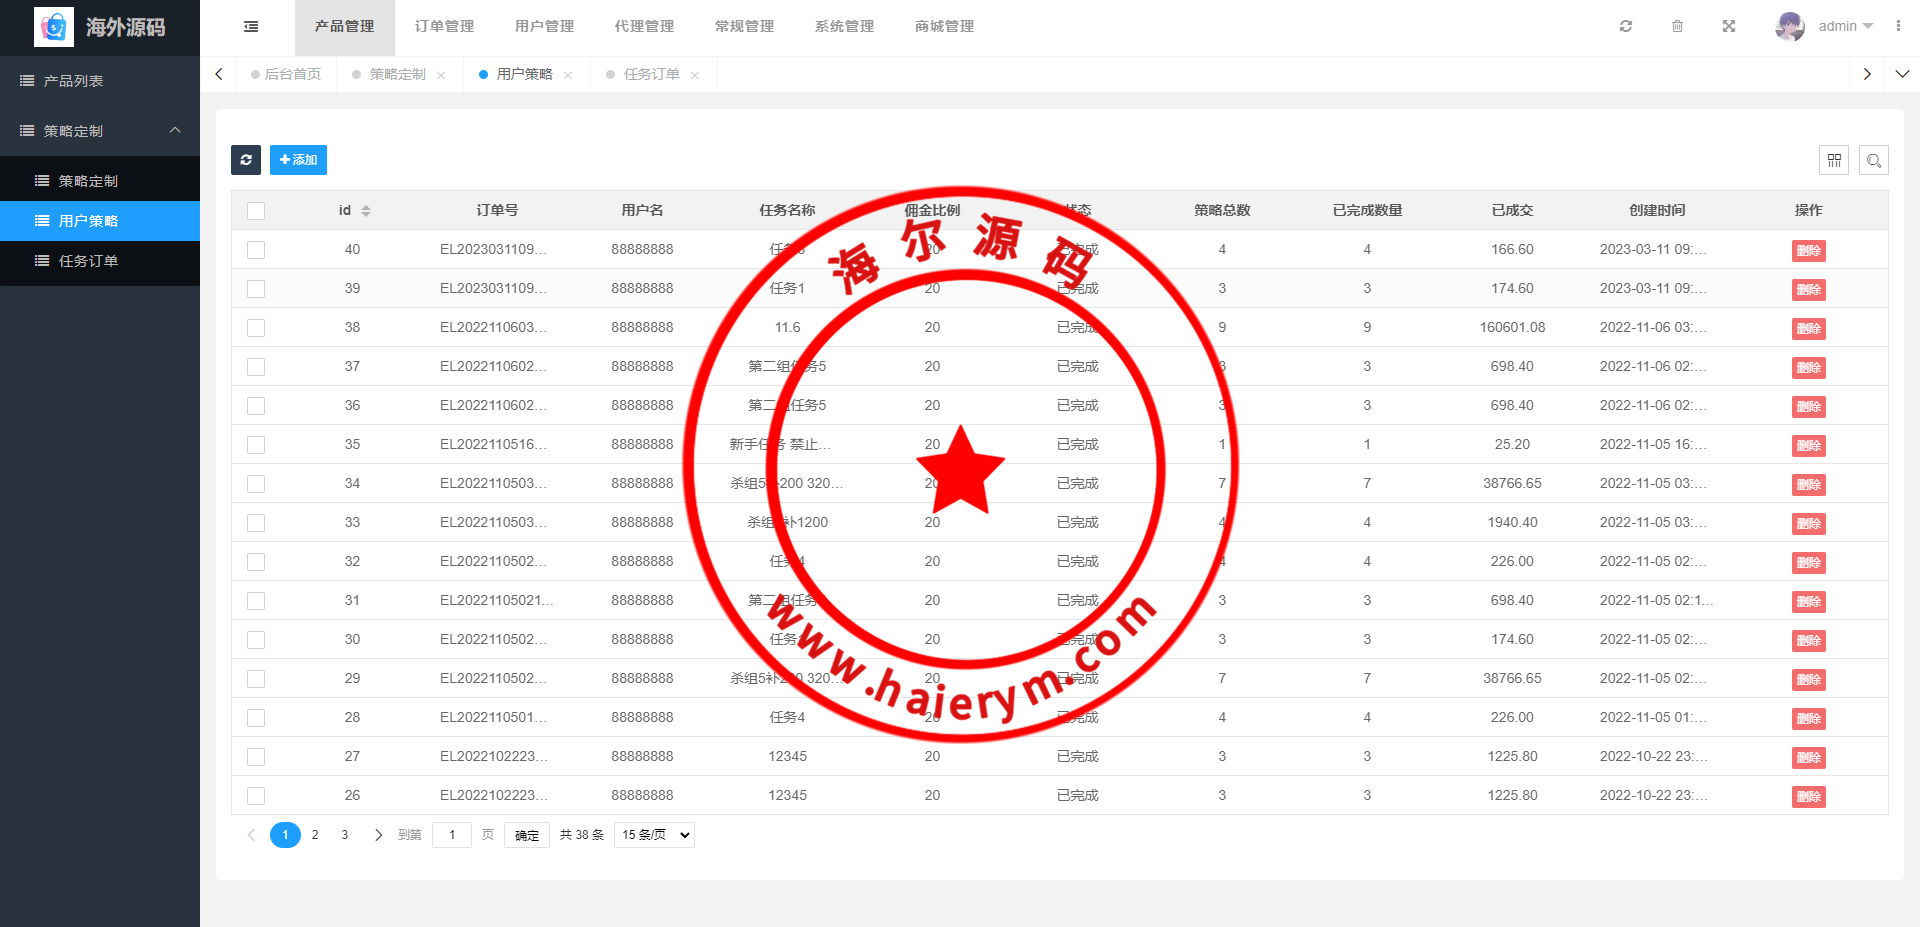The height and width of the screenshot is (927, 1920).
Task: Check the select-all checkbox in table header
Action: pos(256,211)
